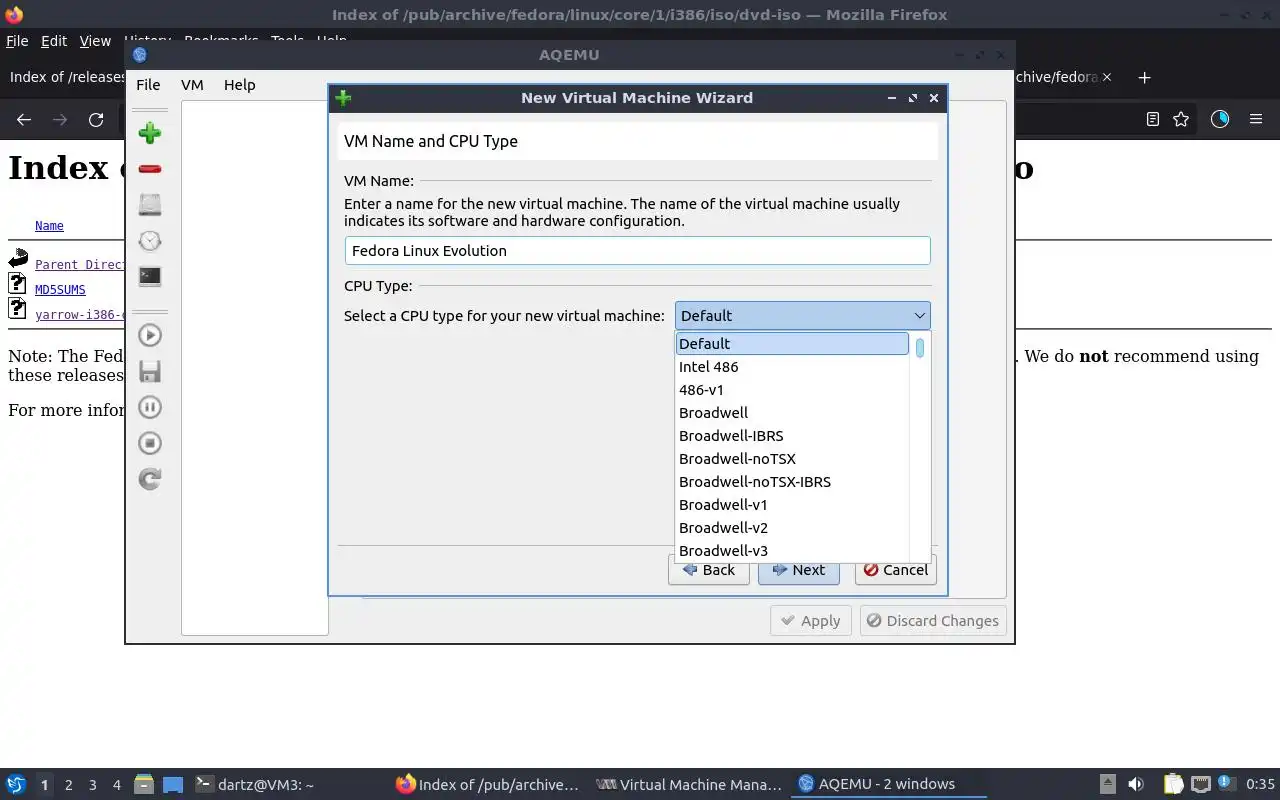Click the red minus Remove VM icon
The width and height of the screenshot is (1280, 800).
coord(150,169)
